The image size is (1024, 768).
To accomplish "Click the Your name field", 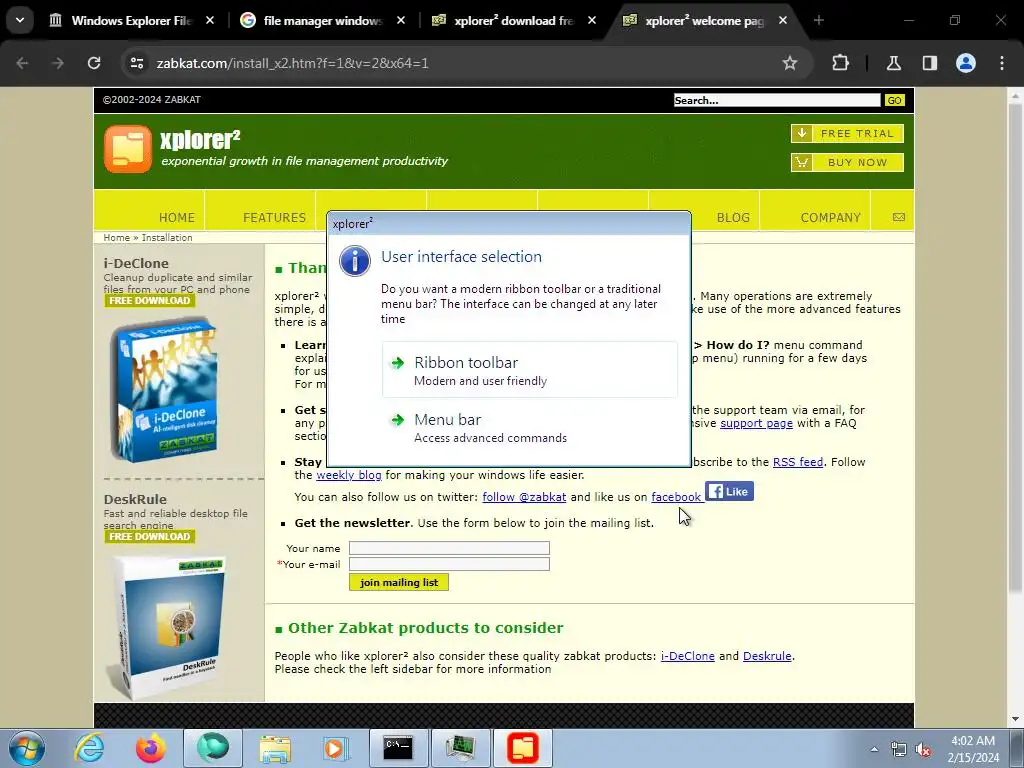I will tap(449, 548).
